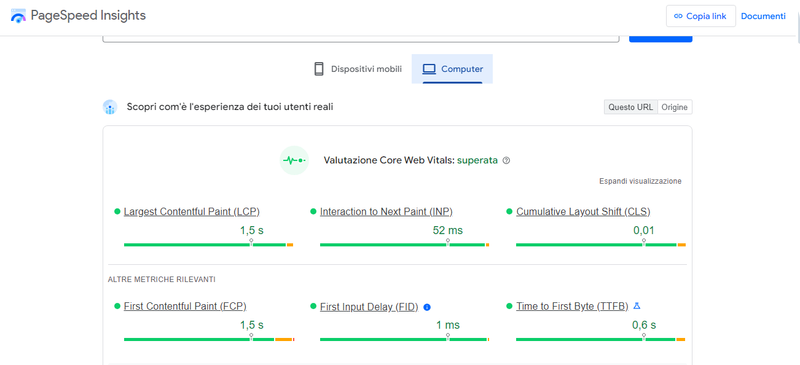Open the Cumulative Layout Shift (CLS) link
The height and width of the screenshot is (365, 800).
pyautogui.click(x=583, y=211)
